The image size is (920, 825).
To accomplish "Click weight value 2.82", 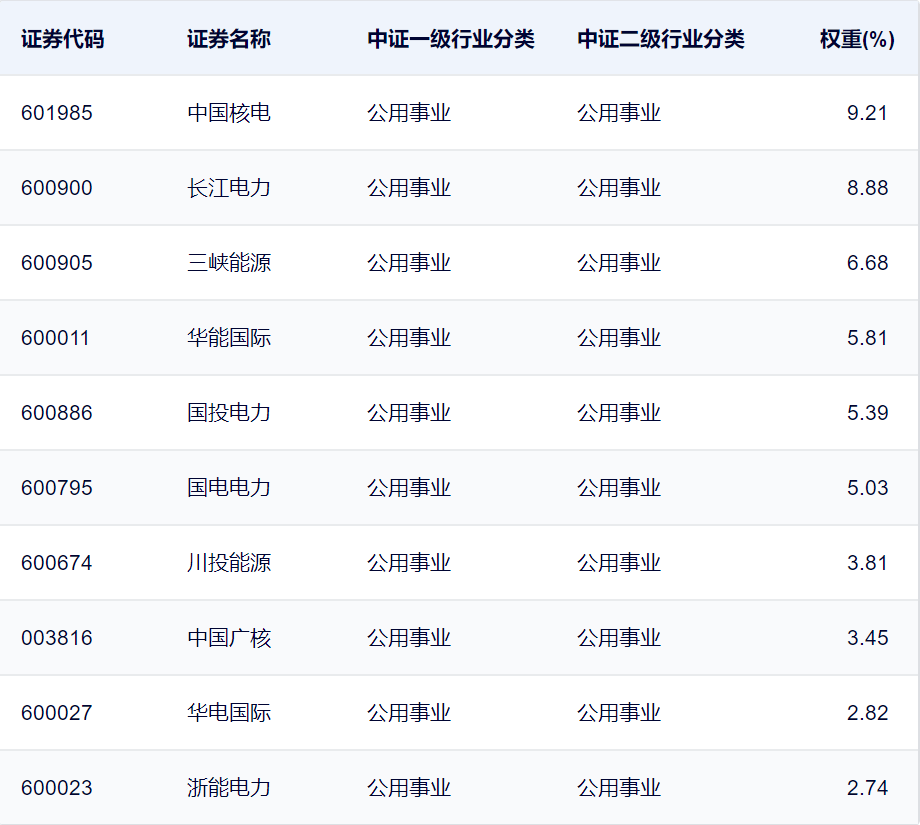I will [867, 712].
